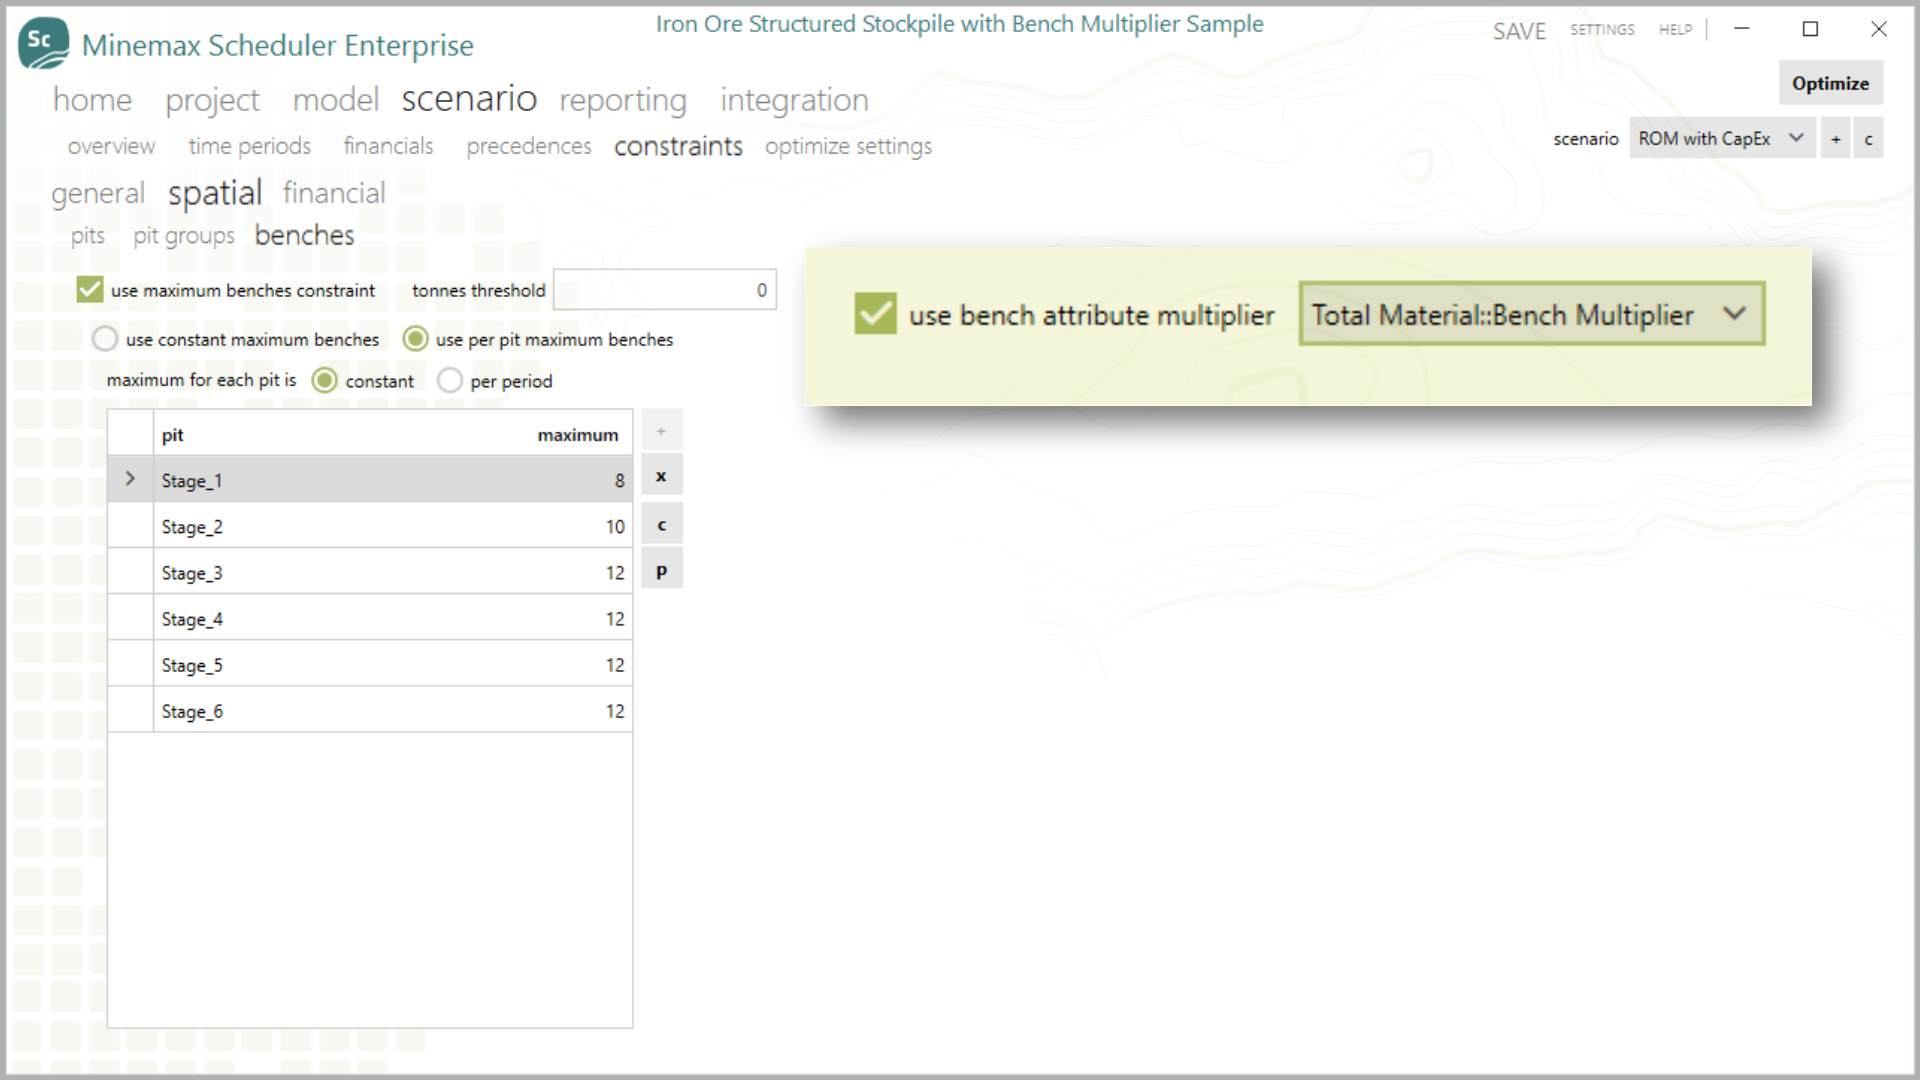
Task: Open the reporting tab
Action: point(623,100)
